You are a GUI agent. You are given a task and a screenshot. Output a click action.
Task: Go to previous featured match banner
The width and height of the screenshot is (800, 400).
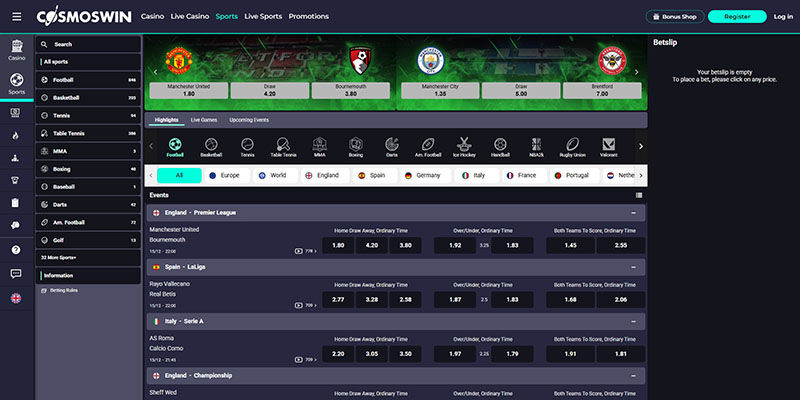(x=156, y=72)
